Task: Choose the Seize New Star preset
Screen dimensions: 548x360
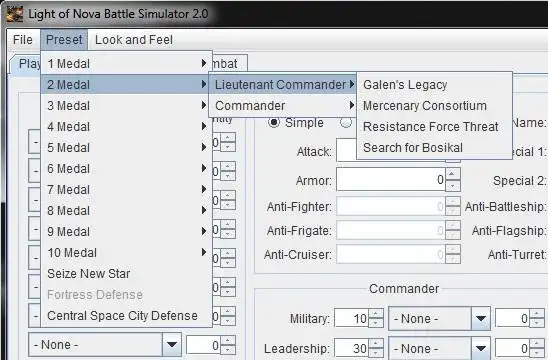Action: [127, 273]
